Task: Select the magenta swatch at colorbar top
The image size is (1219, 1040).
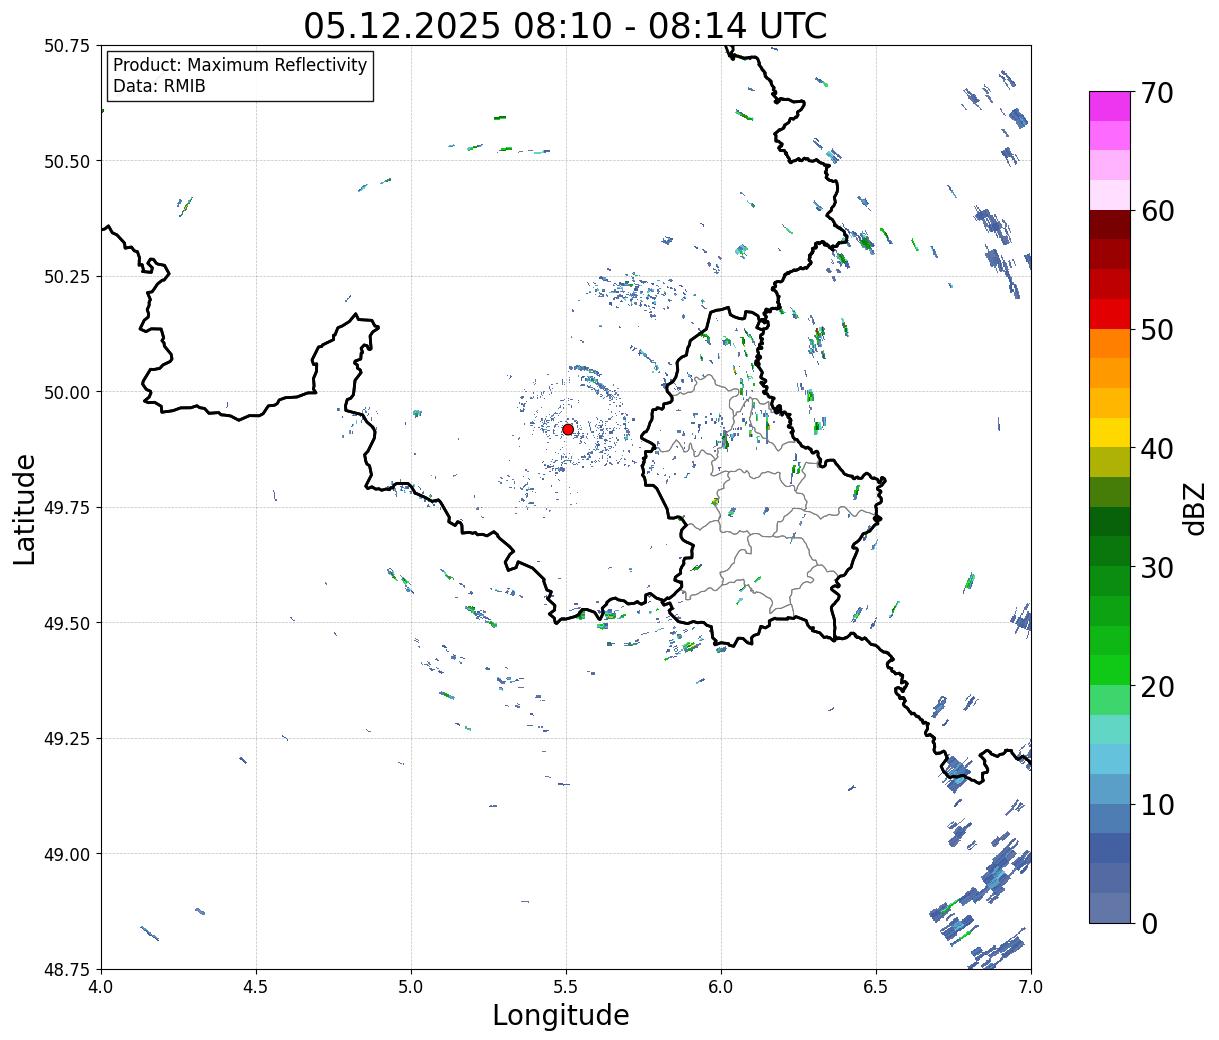Action: 1110,106
